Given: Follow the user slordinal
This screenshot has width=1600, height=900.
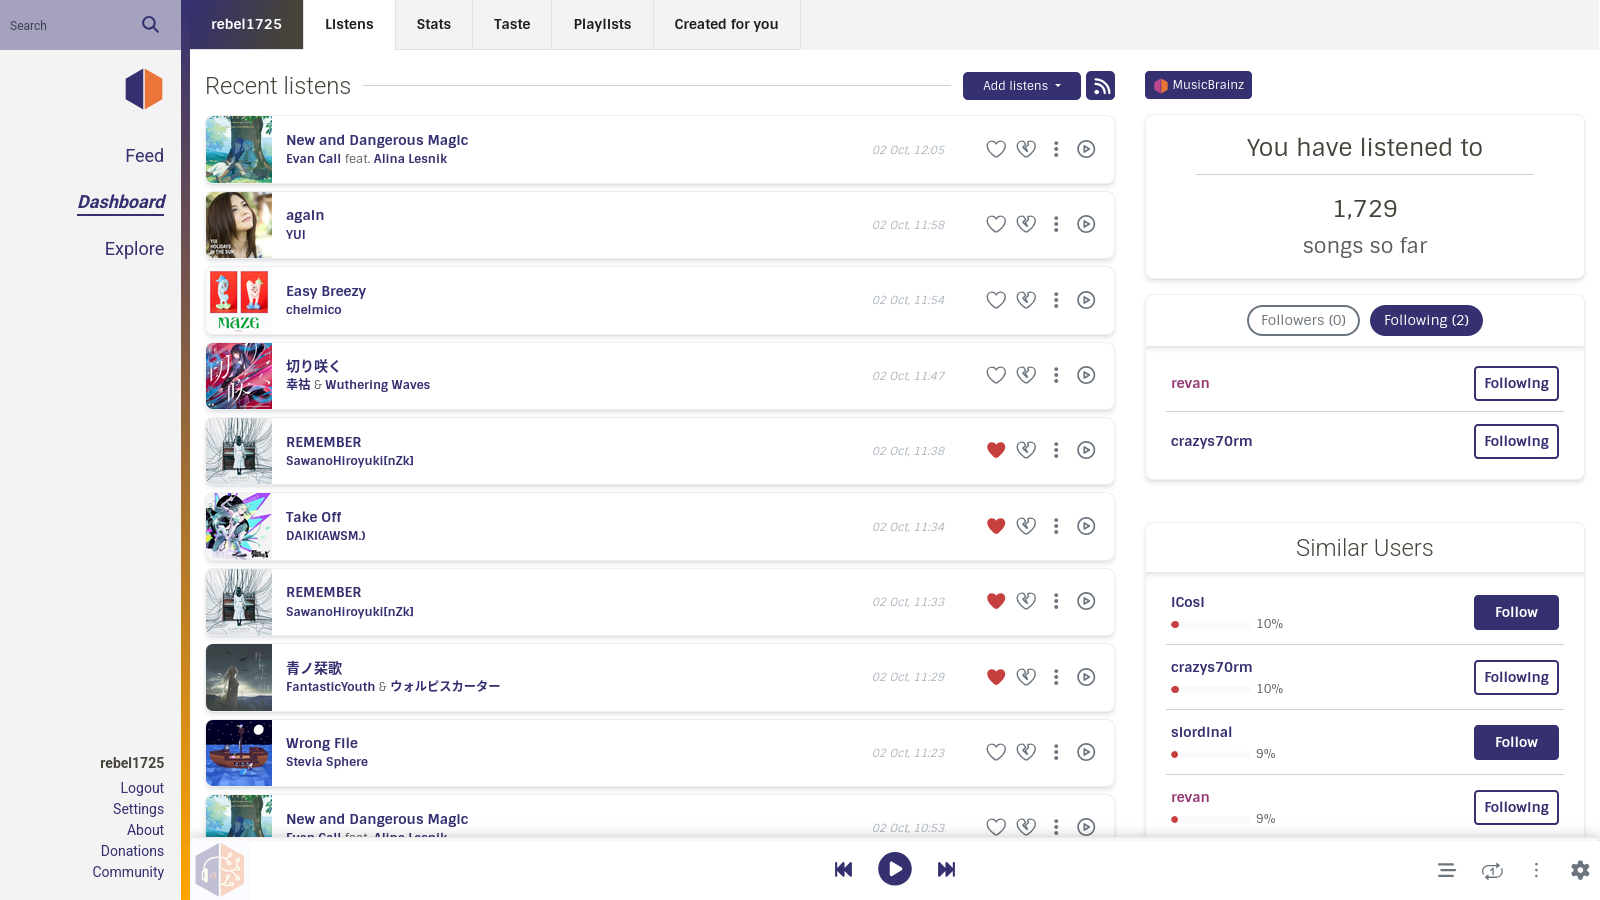Looking at the screenshot, I should [x=1516, y=742].
